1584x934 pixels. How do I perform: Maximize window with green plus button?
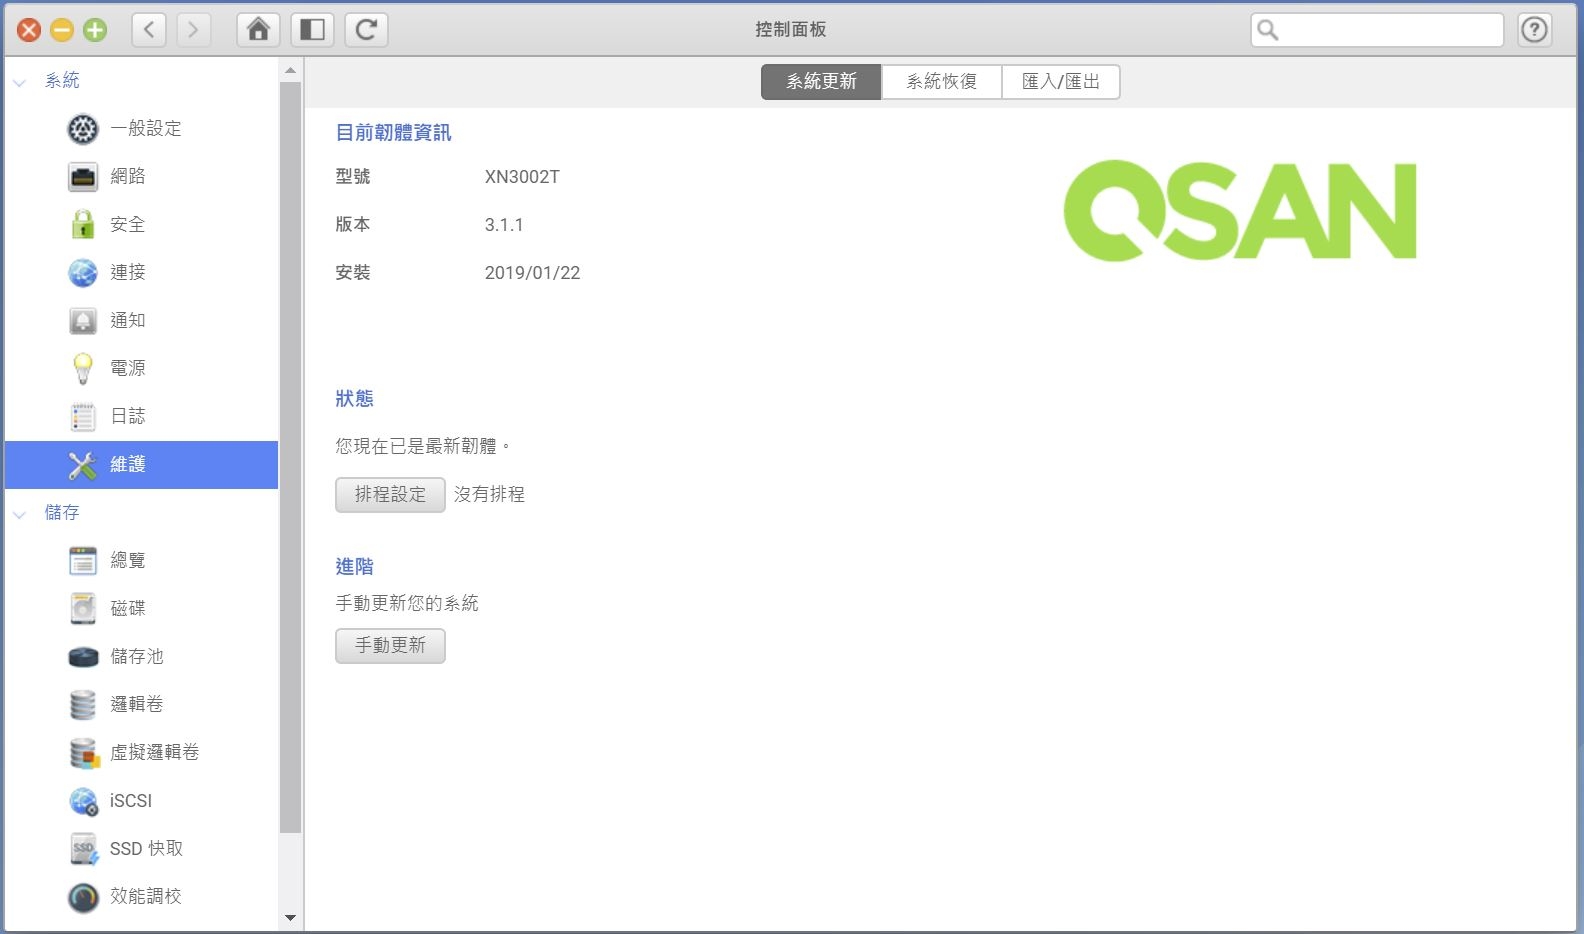[x=95, y=30]
